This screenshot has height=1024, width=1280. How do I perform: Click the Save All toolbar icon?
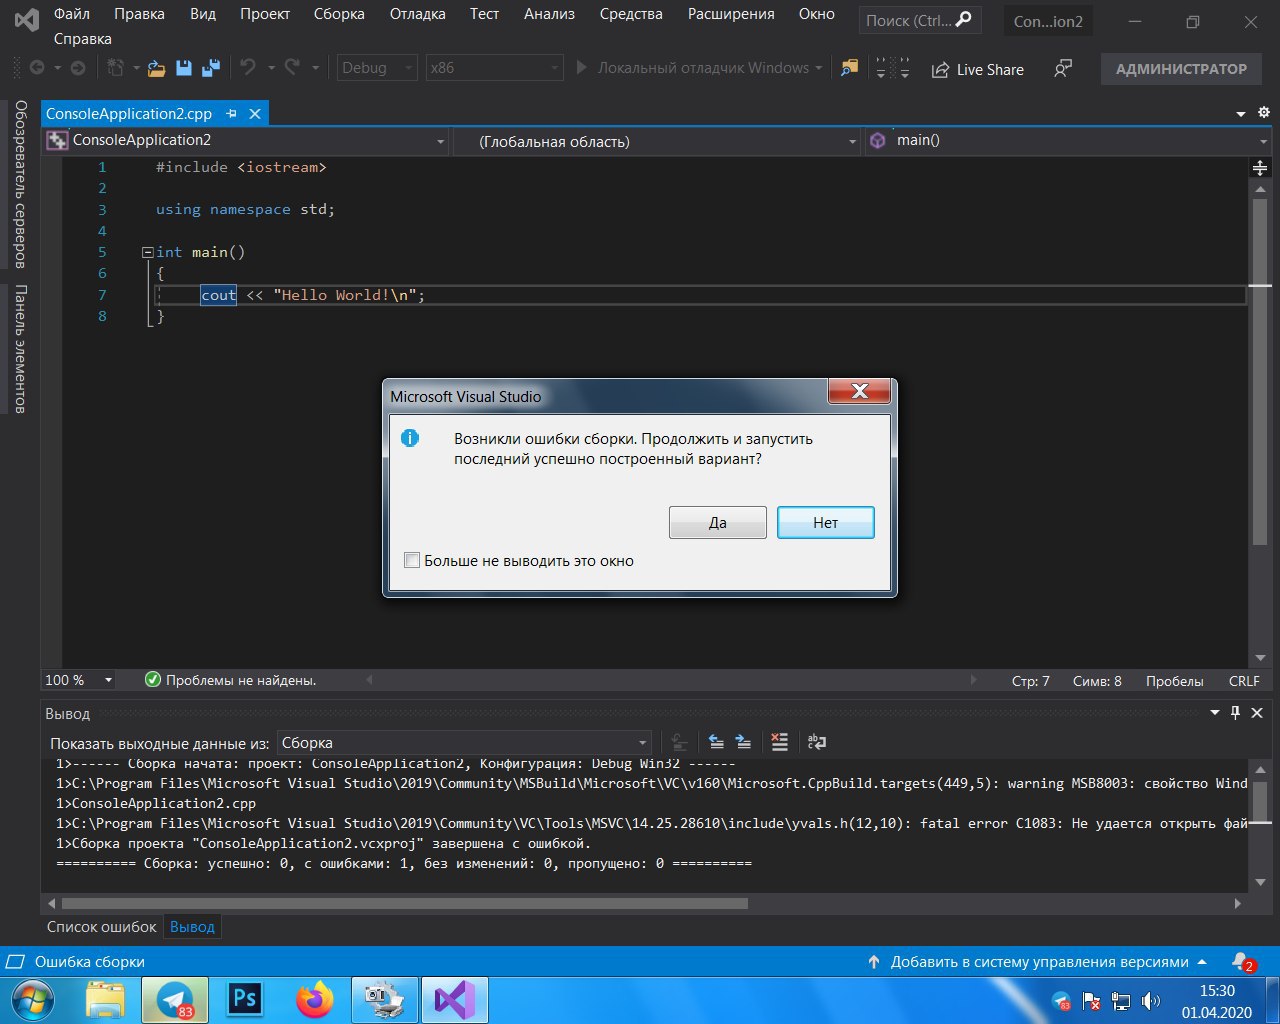210,68
